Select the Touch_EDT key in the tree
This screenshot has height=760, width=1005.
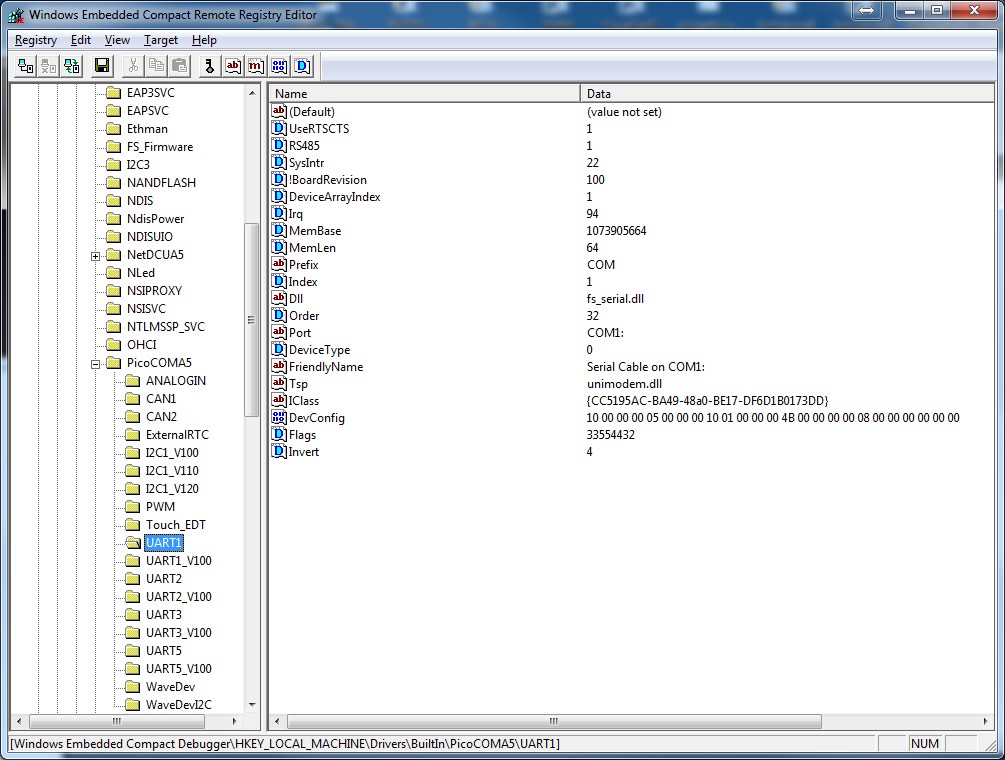(176, 525)
